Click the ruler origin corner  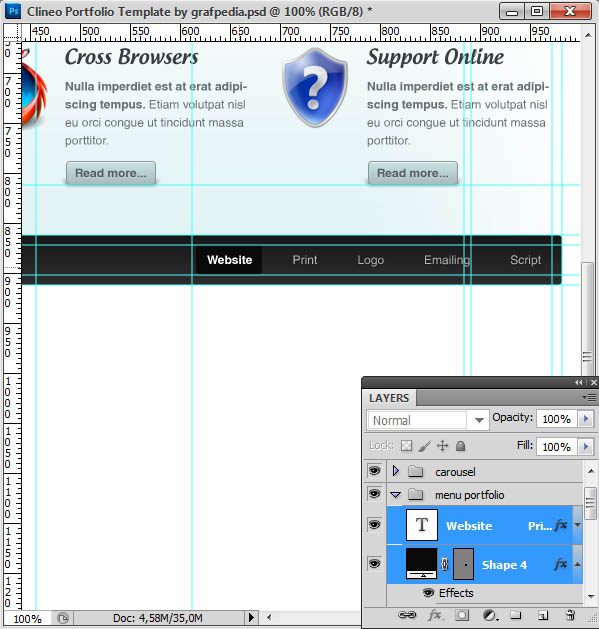(x=12, y=32)
